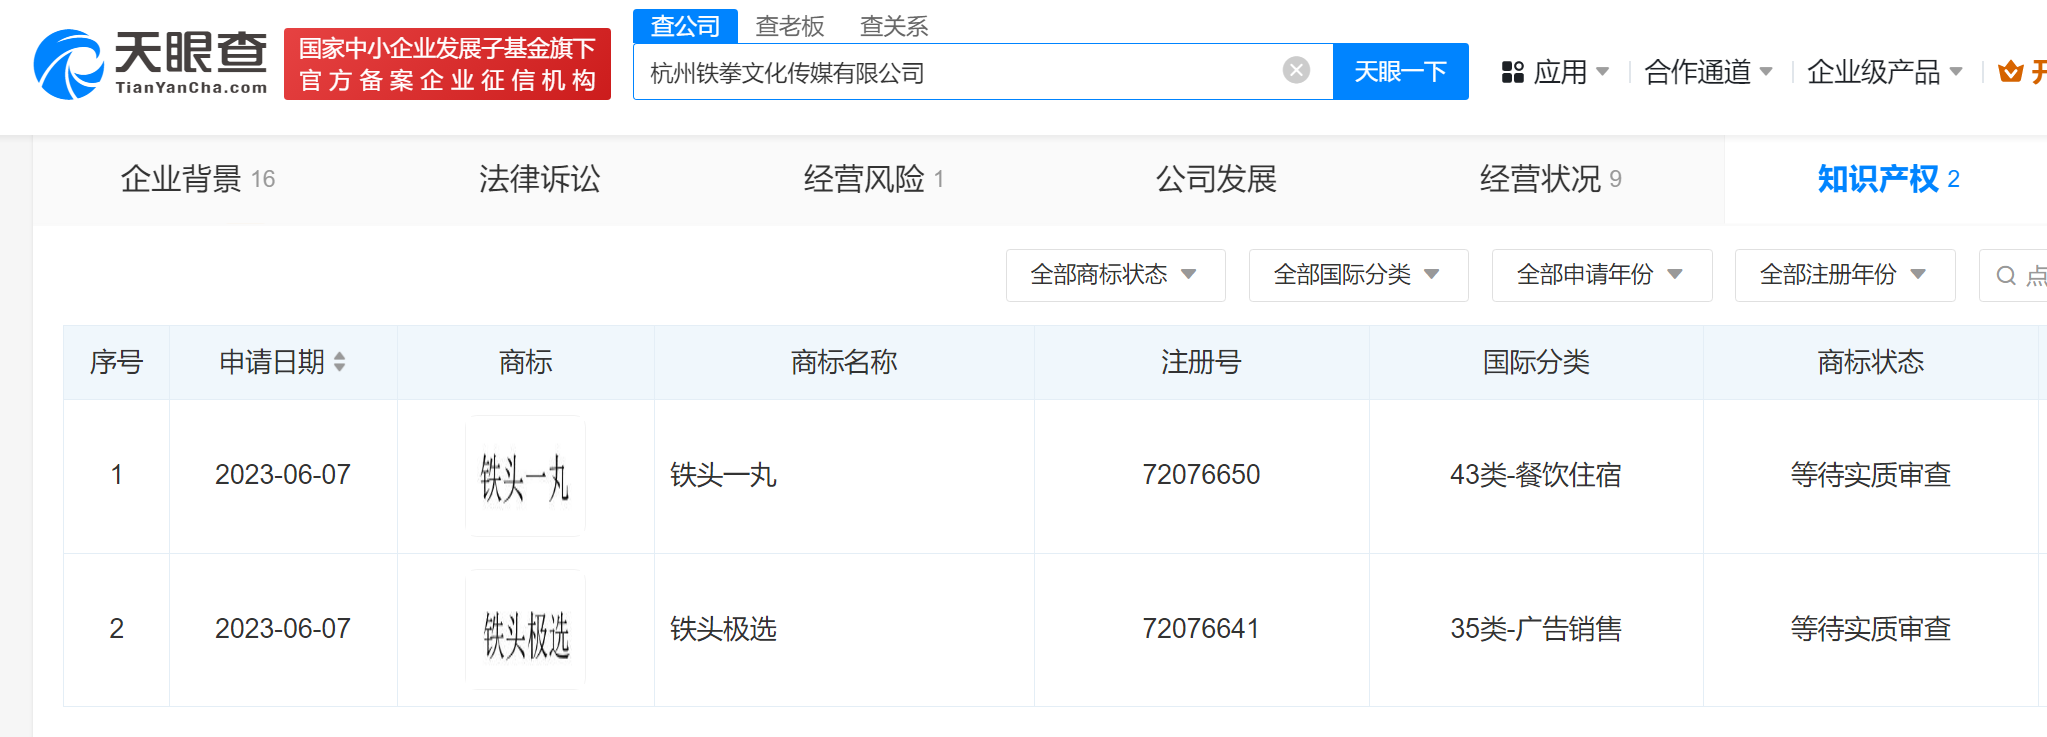Select the 知识产权 tab
Screen dimensions: 2047x737
tap(1888, 179)
